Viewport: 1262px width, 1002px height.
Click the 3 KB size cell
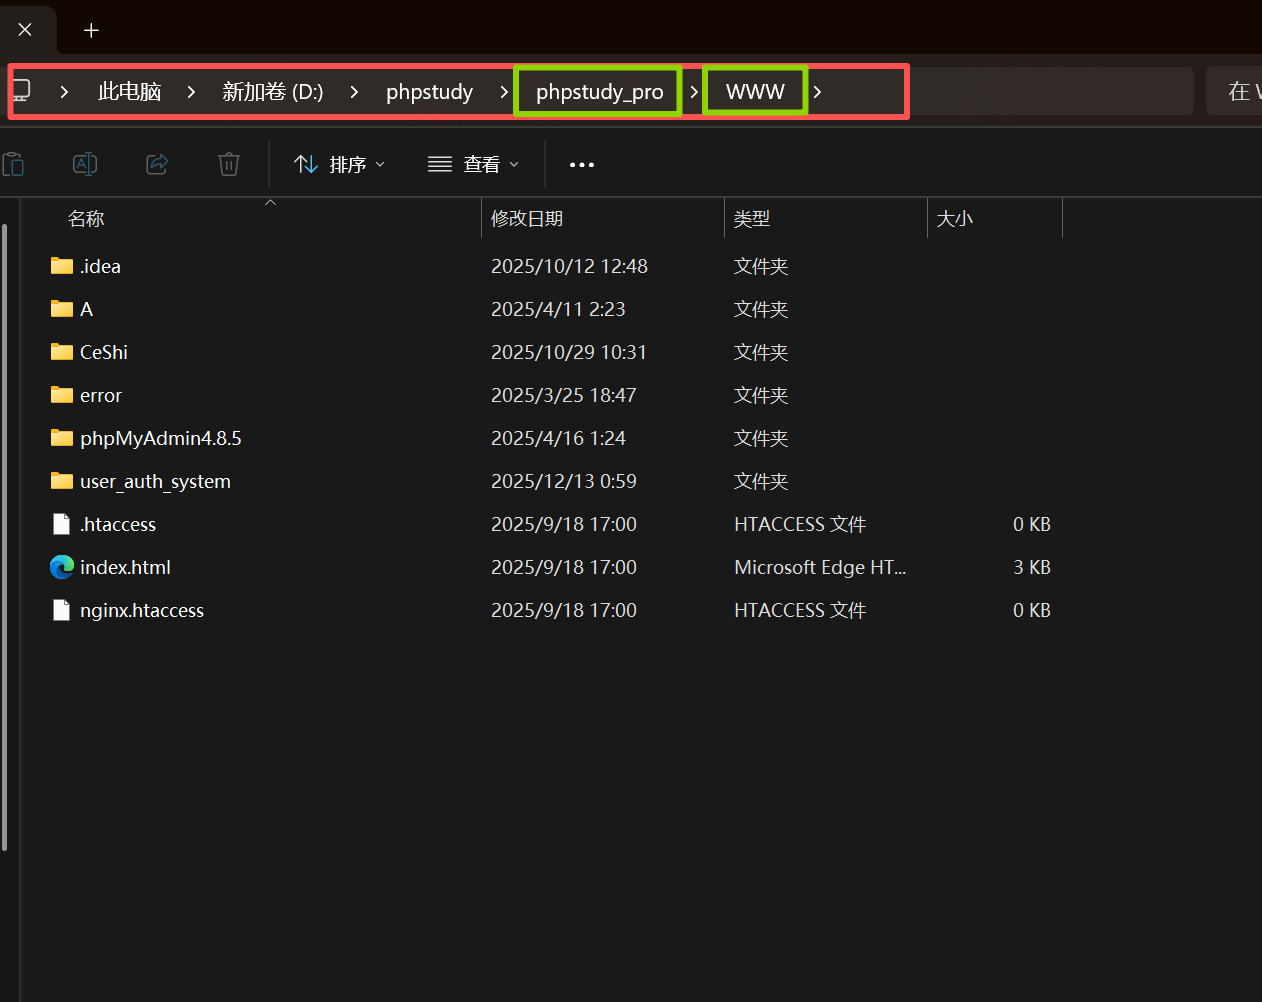pyautogui.click(x=1032, y=567)
